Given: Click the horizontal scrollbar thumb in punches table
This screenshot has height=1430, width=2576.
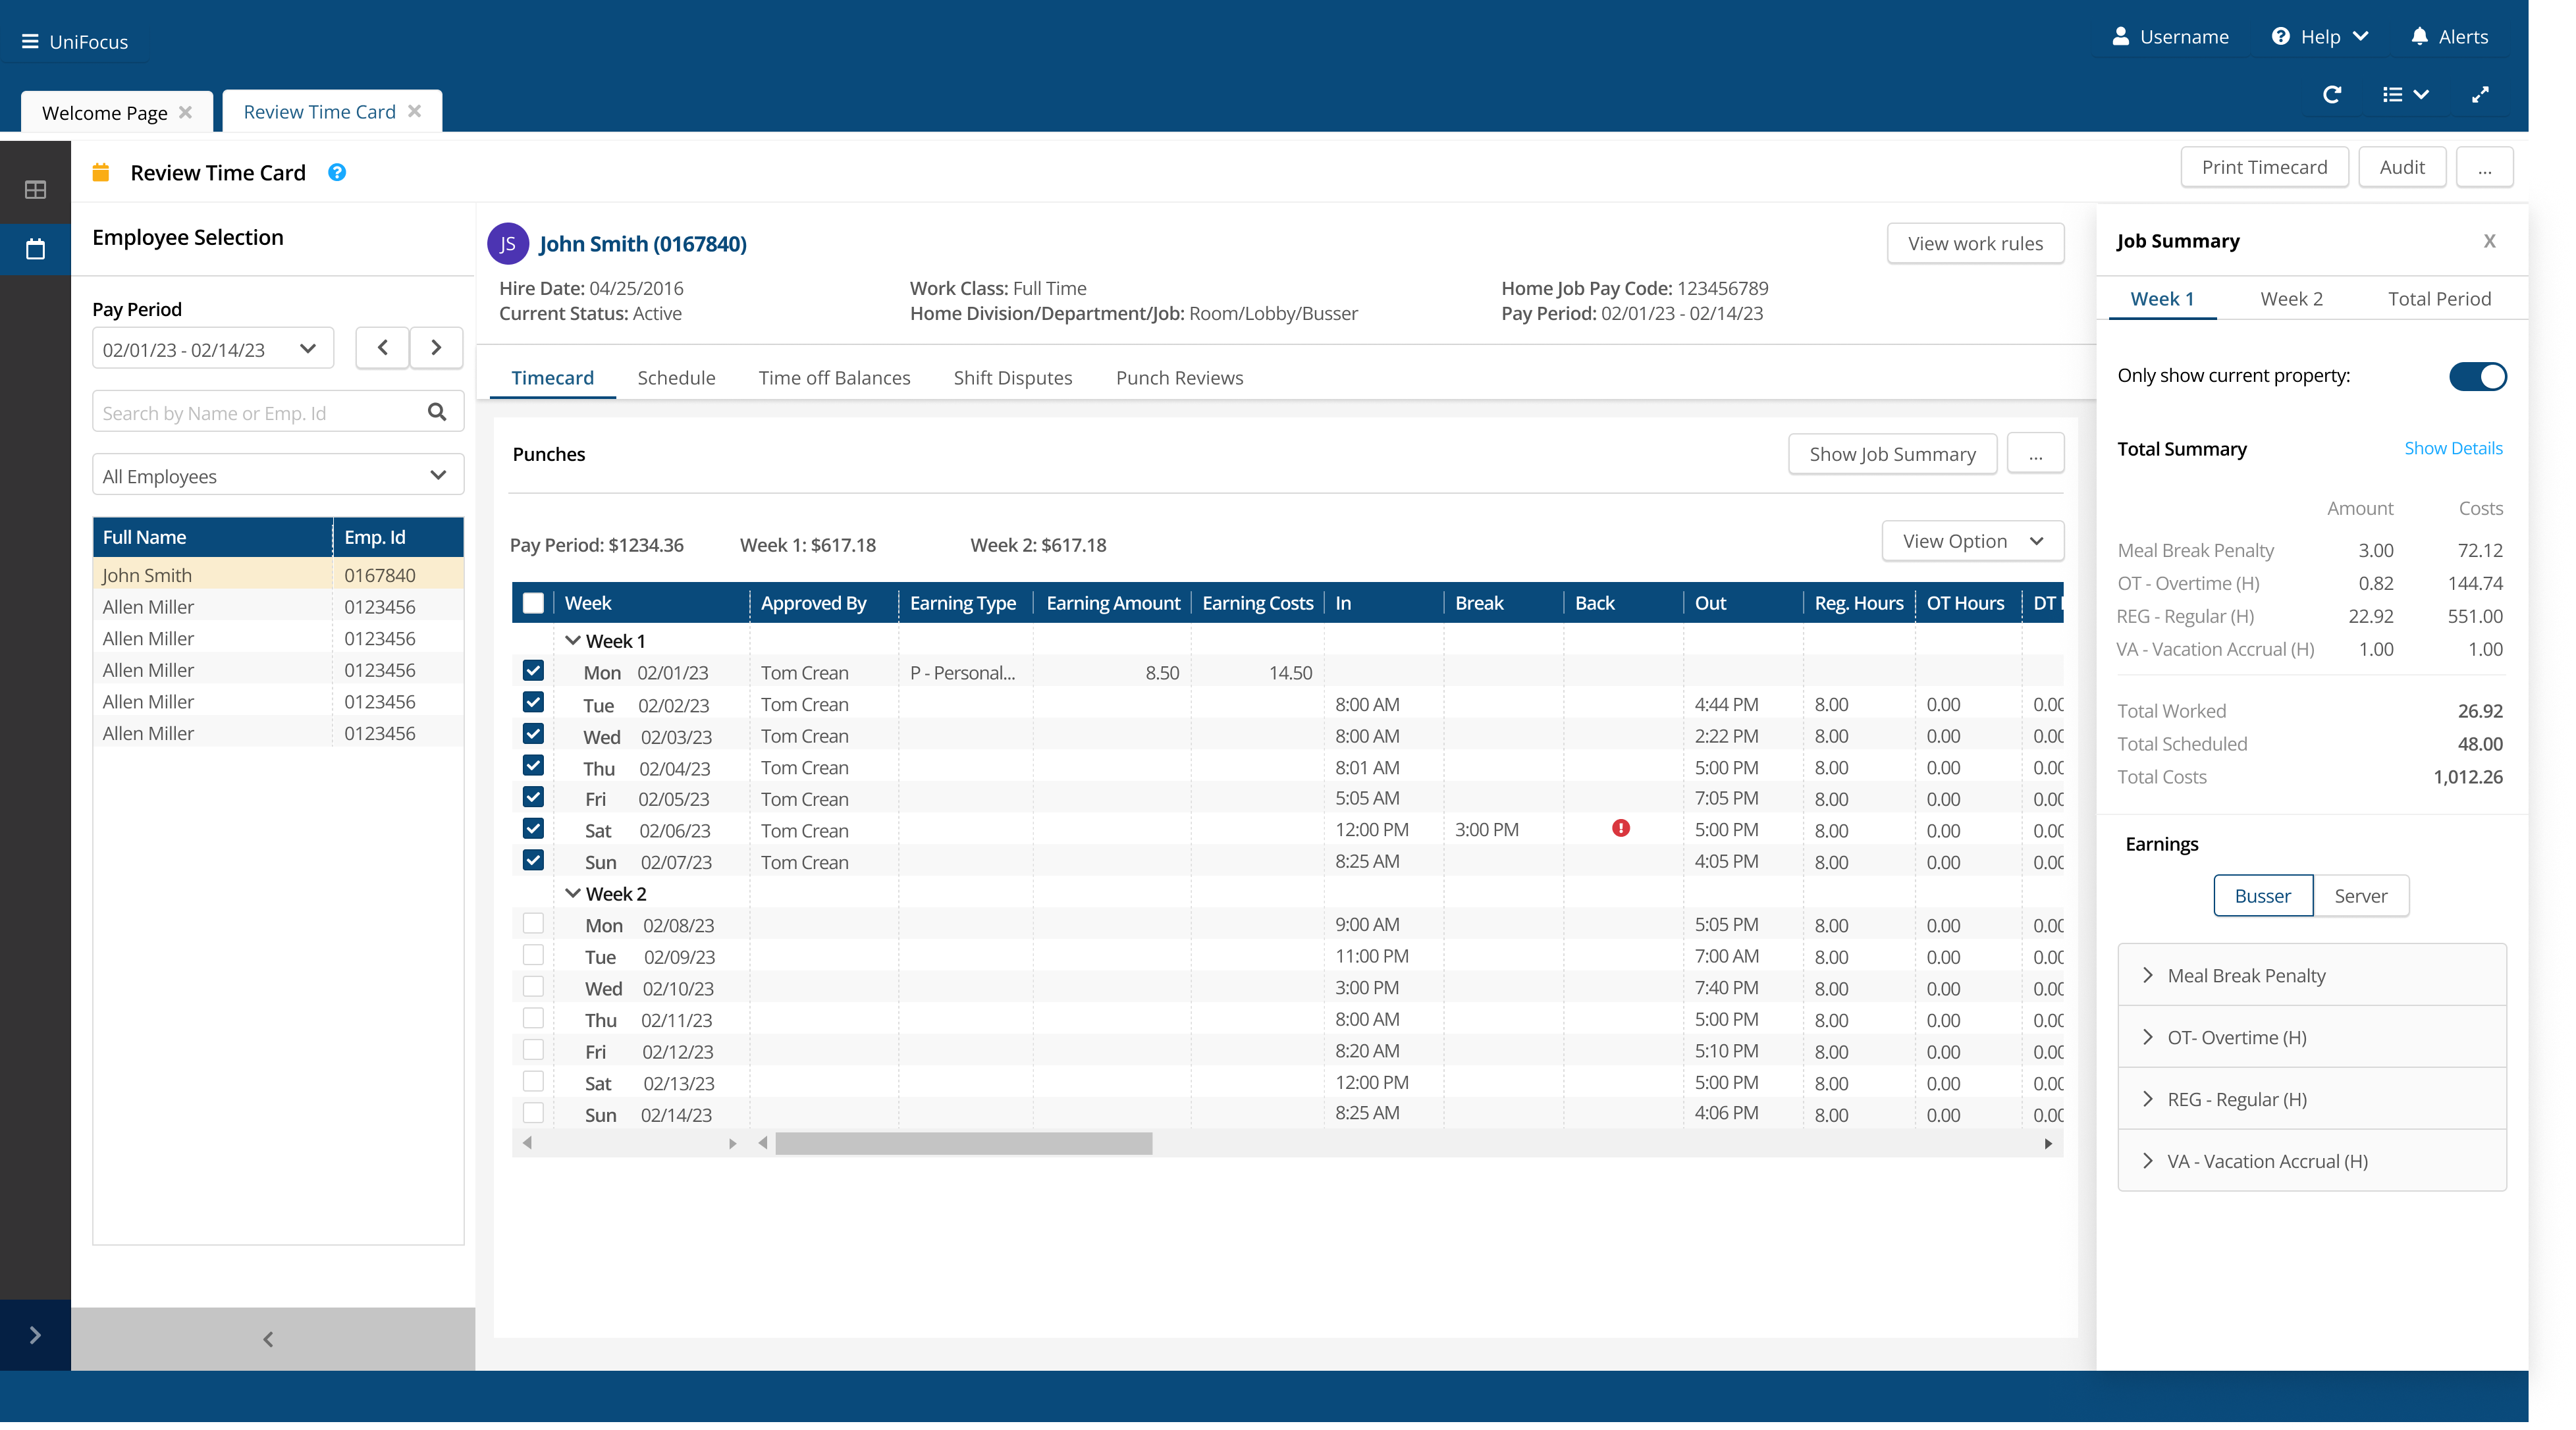Looking at the screenshot, I should [x=963, y=1143].
